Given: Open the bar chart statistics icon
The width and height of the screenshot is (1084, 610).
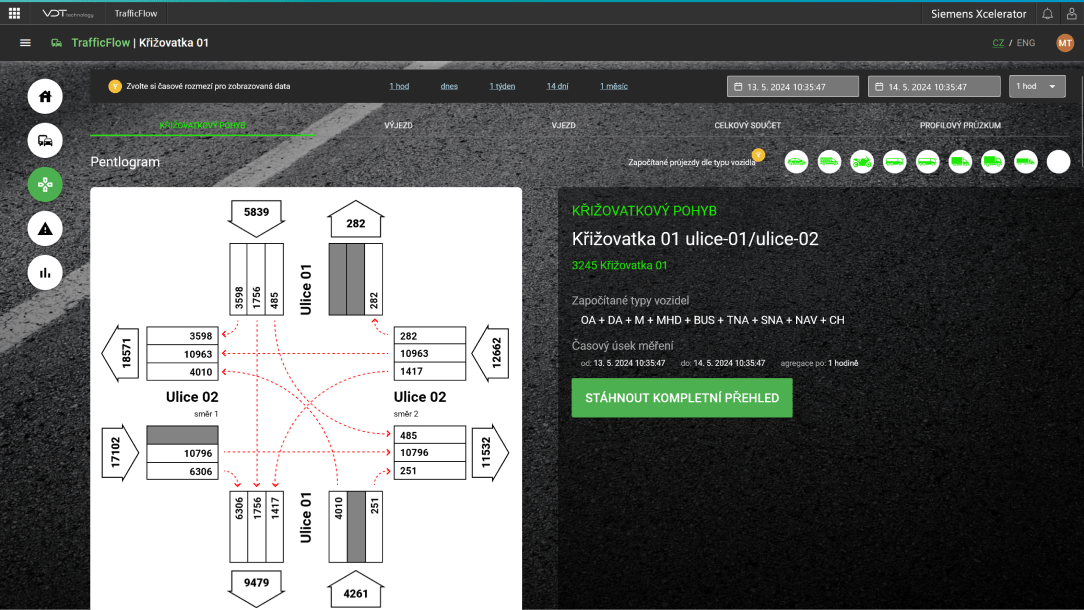Looking at the screenshot, I should coord(45,272).
